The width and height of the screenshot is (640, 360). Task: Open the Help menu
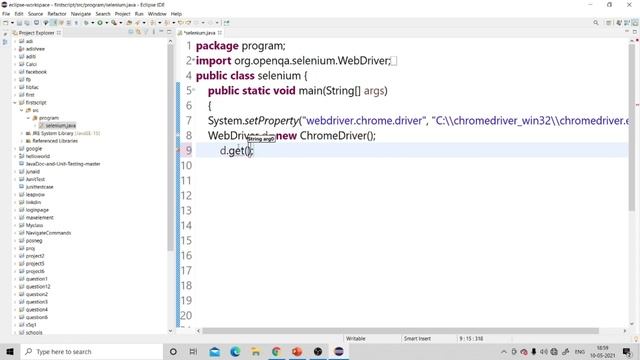click(176, 14)
